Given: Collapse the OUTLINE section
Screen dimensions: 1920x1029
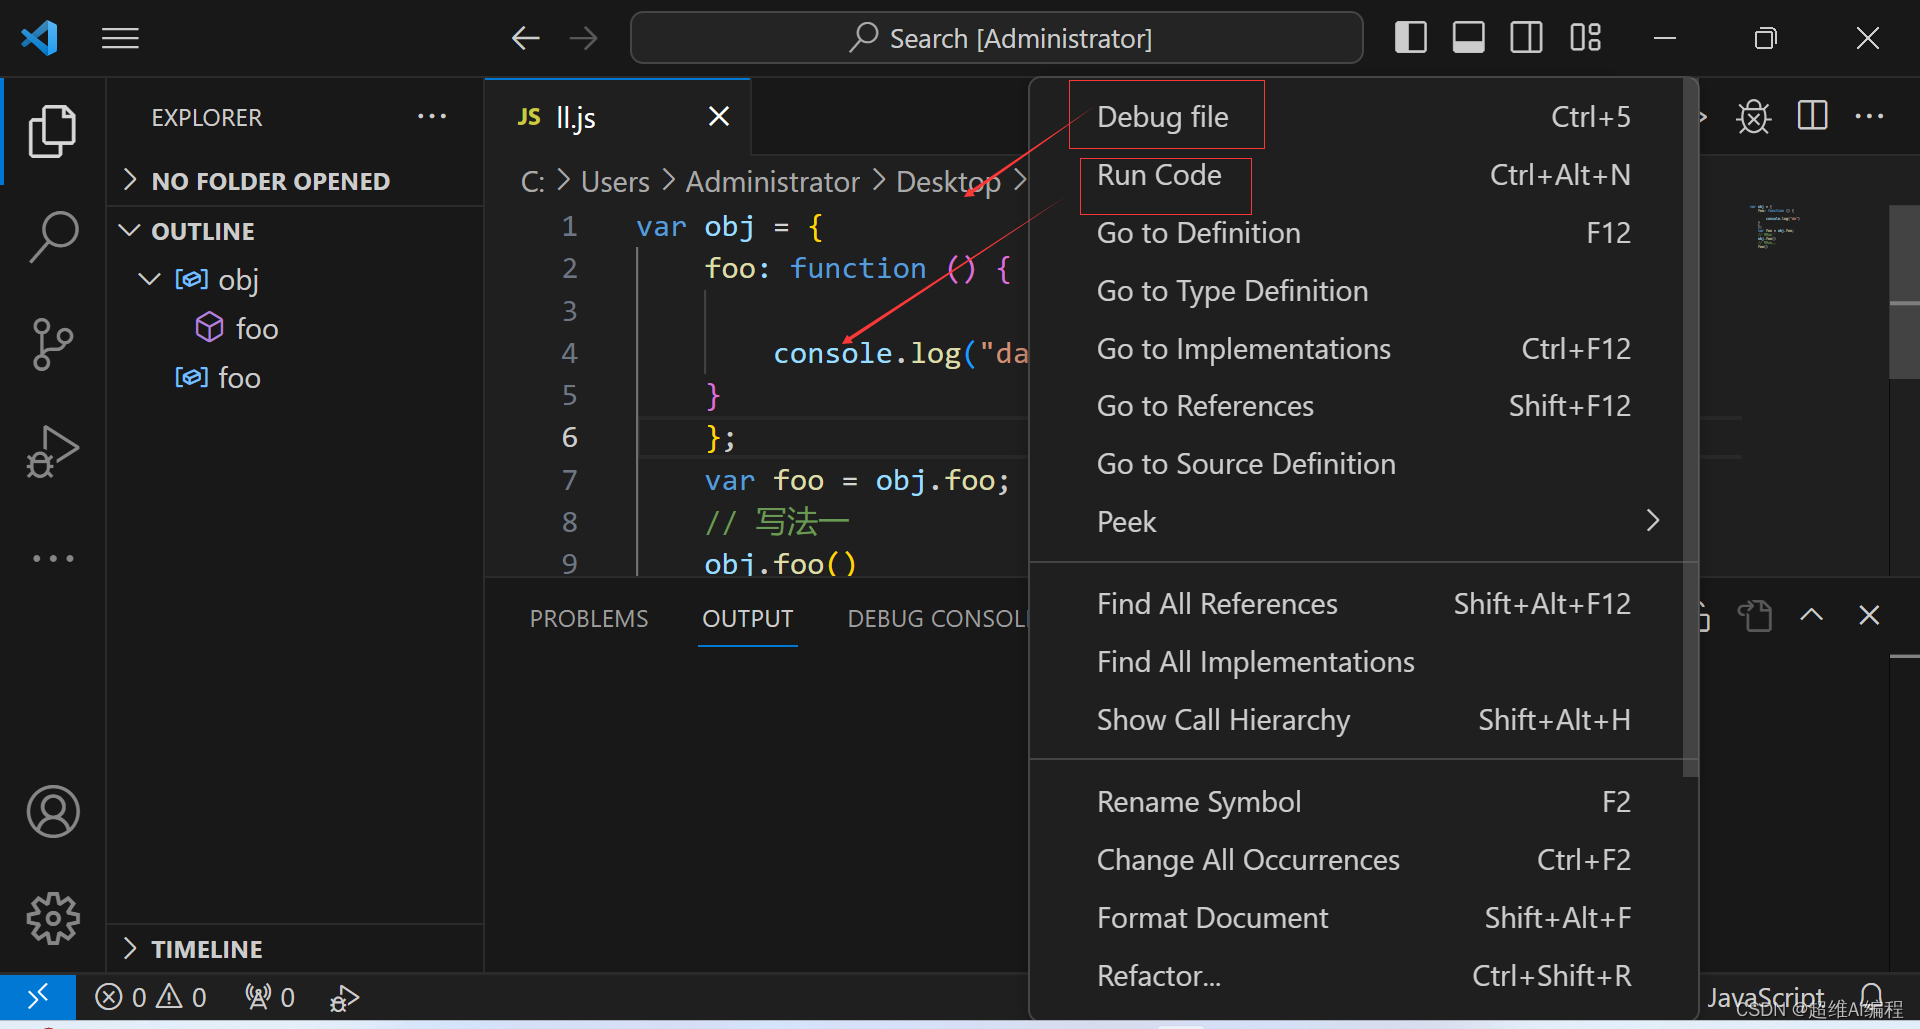Looking at the screenshot, I should pos(295,231).
